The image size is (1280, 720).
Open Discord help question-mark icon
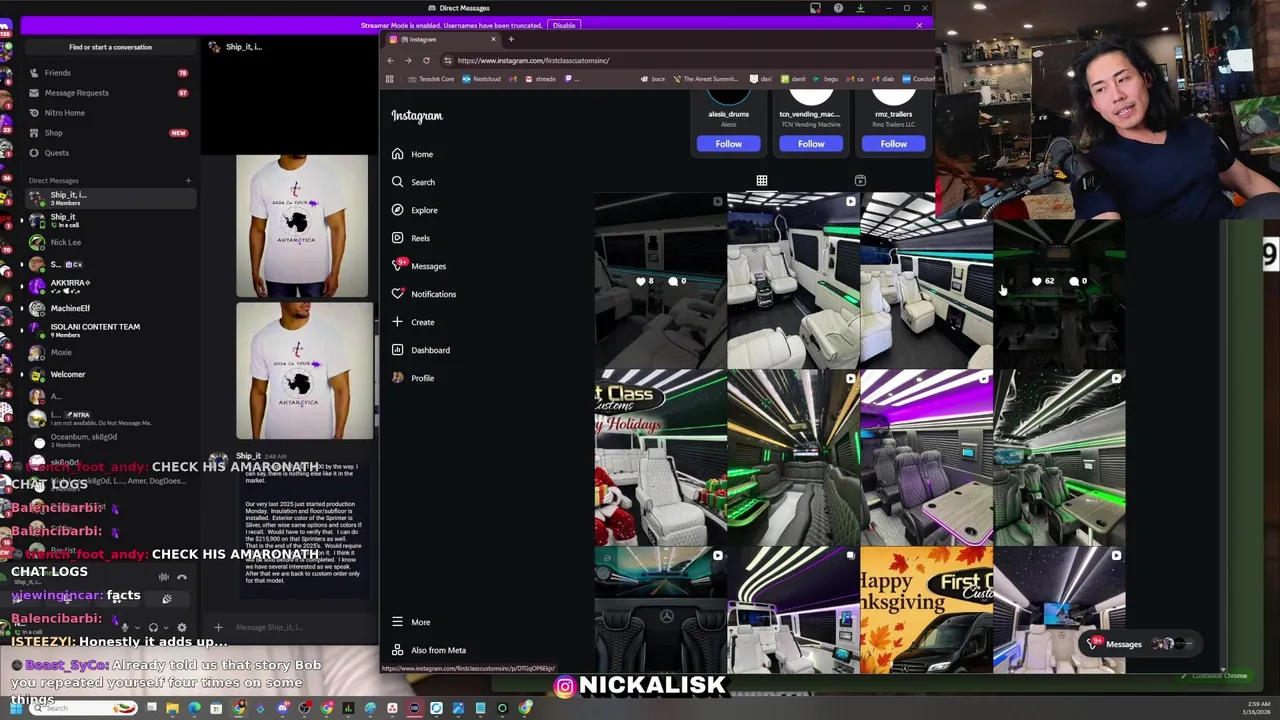838,8
